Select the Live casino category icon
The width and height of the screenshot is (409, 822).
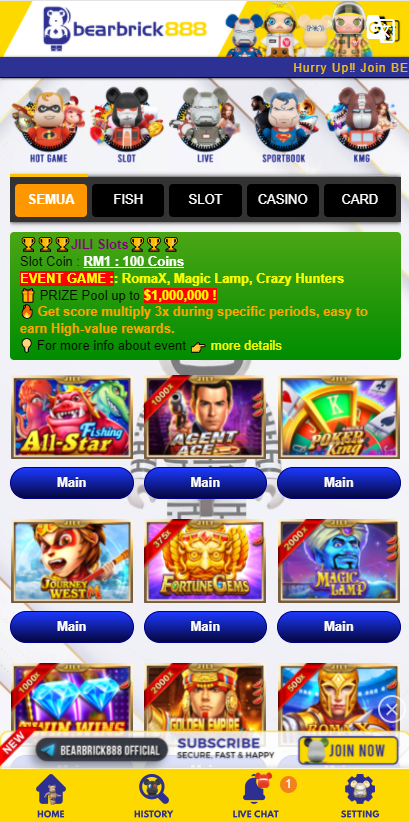point(205,125)
